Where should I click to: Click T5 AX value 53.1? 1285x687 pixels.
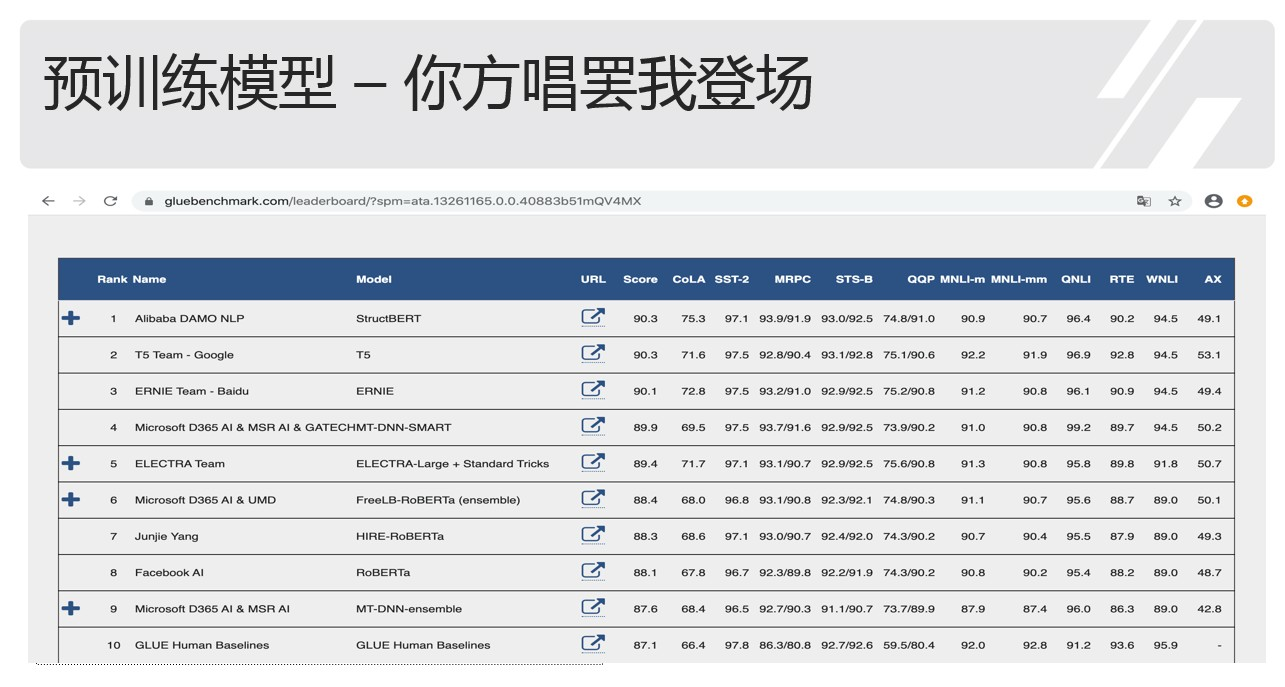[x=1209, y=355]
